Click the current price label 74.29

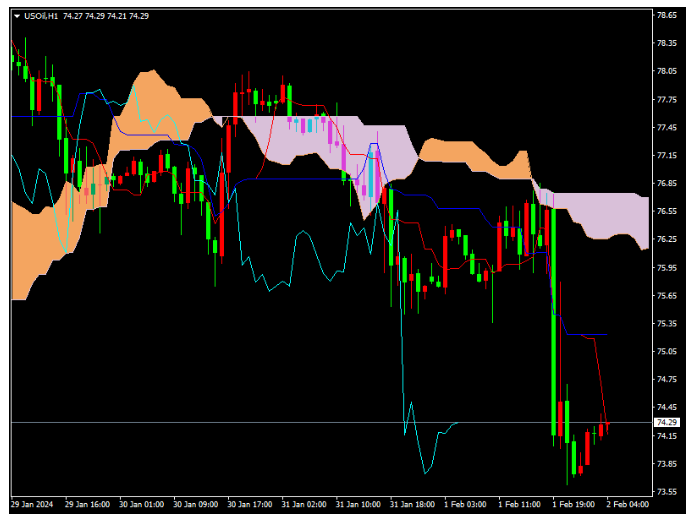[666, 423]
